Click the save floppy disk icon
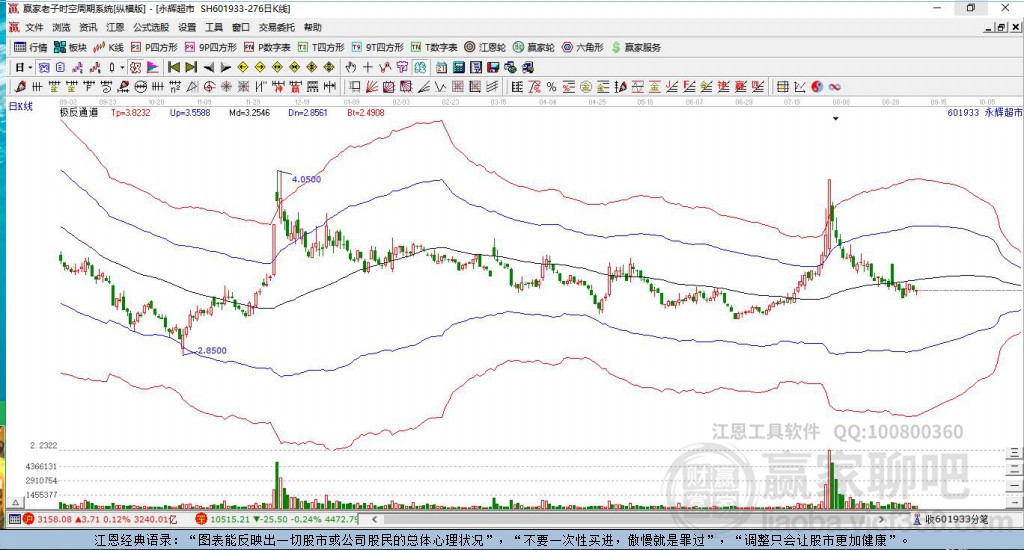Screen dimensions: 1024x550 pos(493,67)
